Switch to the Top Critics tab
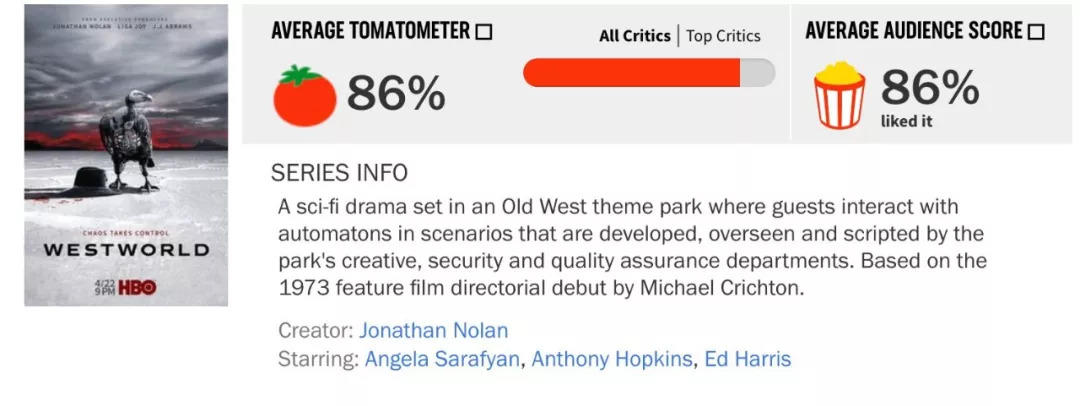This screenshot has height=406, width=1080. pos(723,36)
